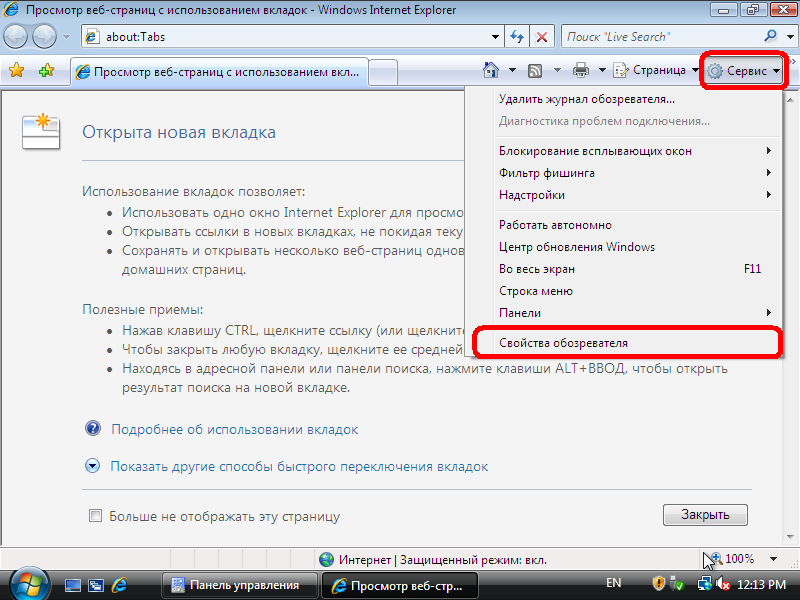
Task: Click the 12:13 PM clock
Action: tap(761, 584)
